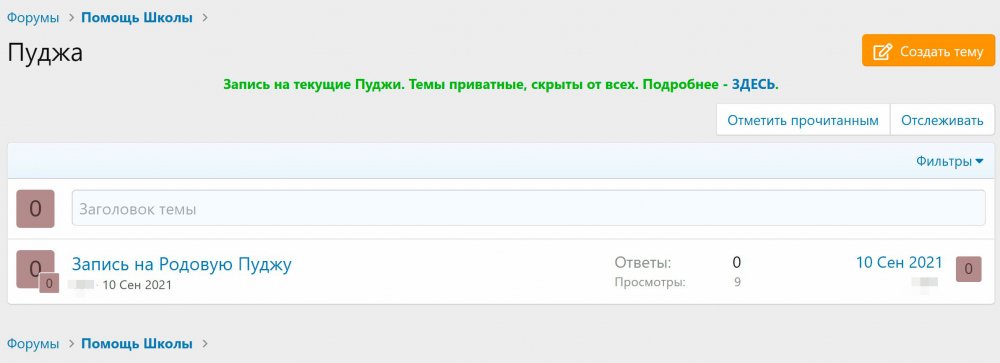
Task: Click the pencil icon in Создать тему button
Action: pos(882,51)
